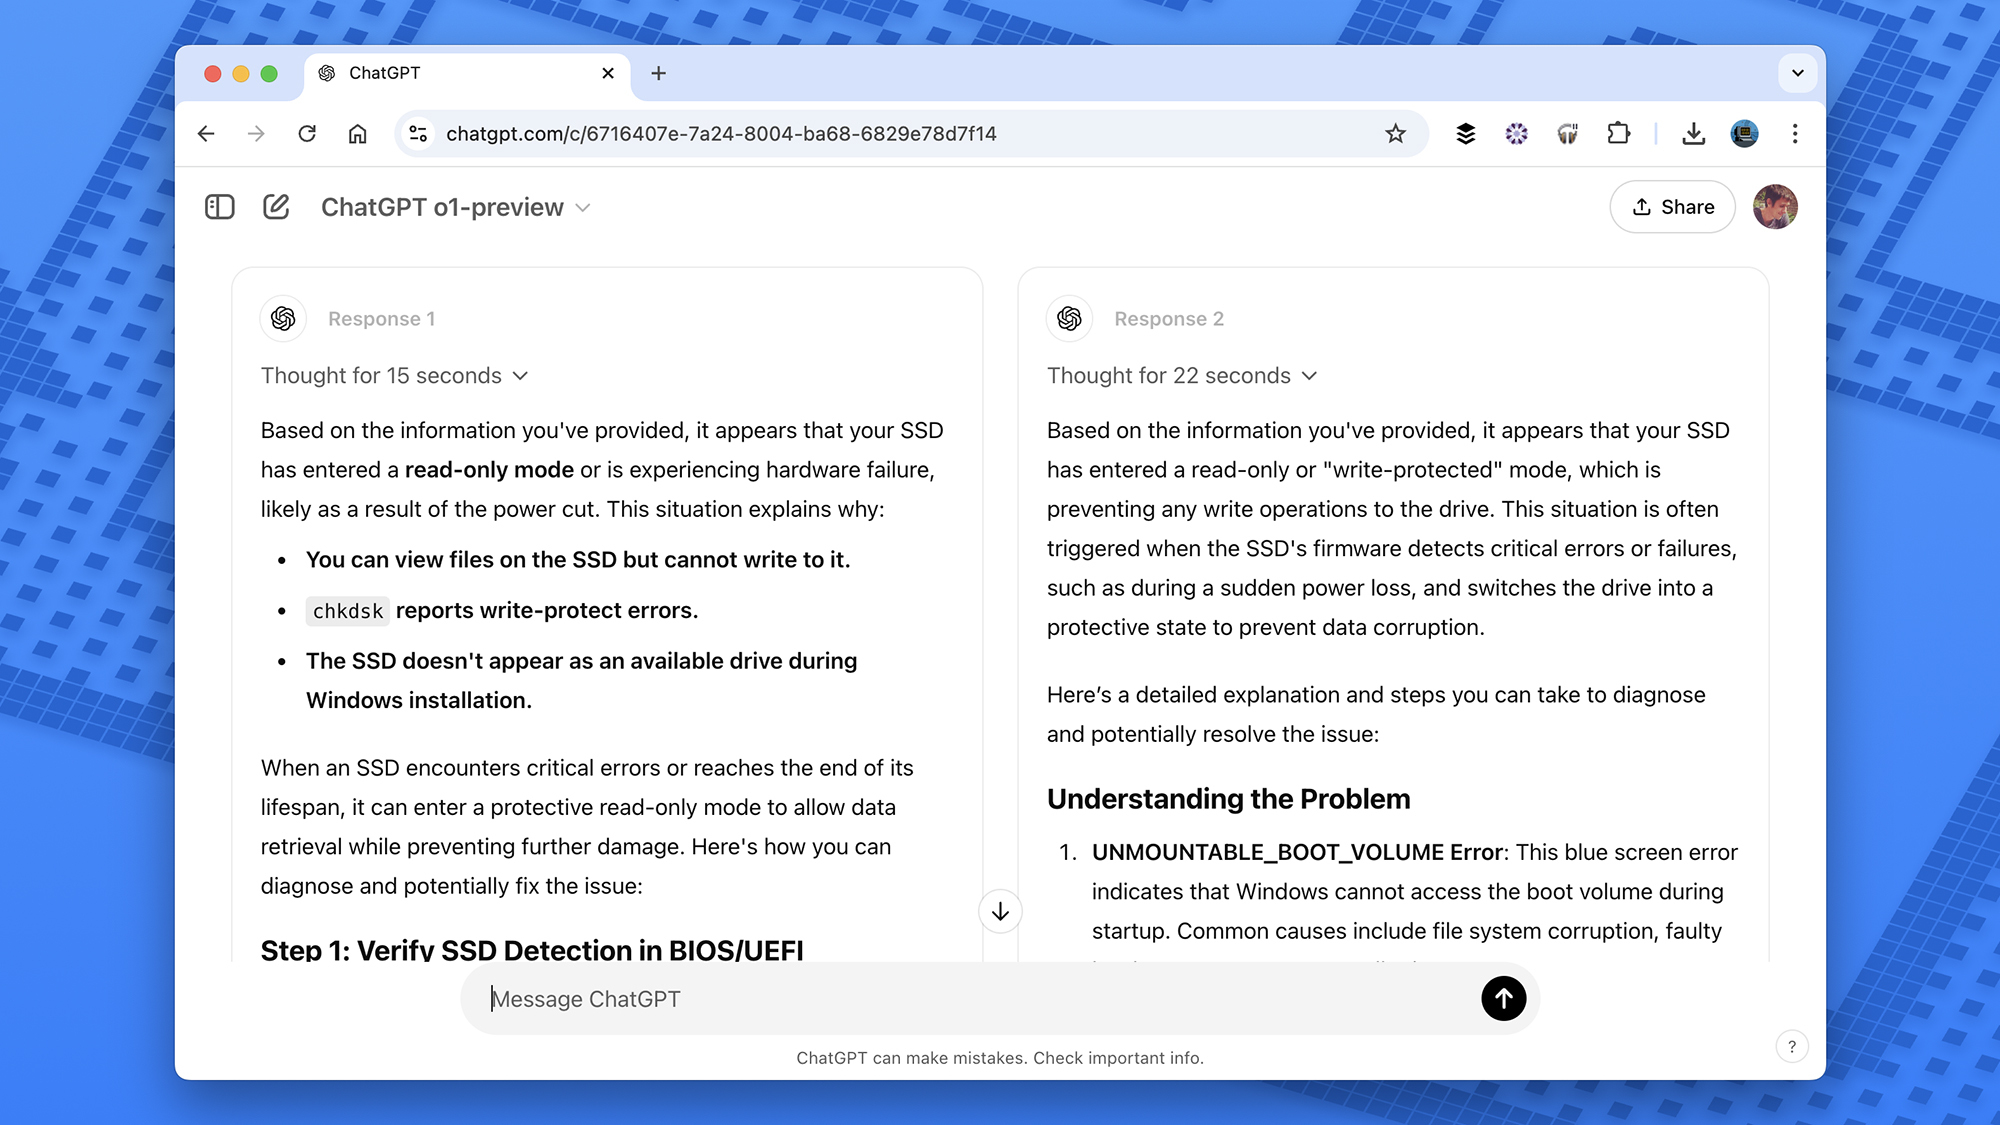Viewport: 2000px width, 1125px height.
Task: Click the browser back navigation arrow
Action: click(x=205, y=133)
